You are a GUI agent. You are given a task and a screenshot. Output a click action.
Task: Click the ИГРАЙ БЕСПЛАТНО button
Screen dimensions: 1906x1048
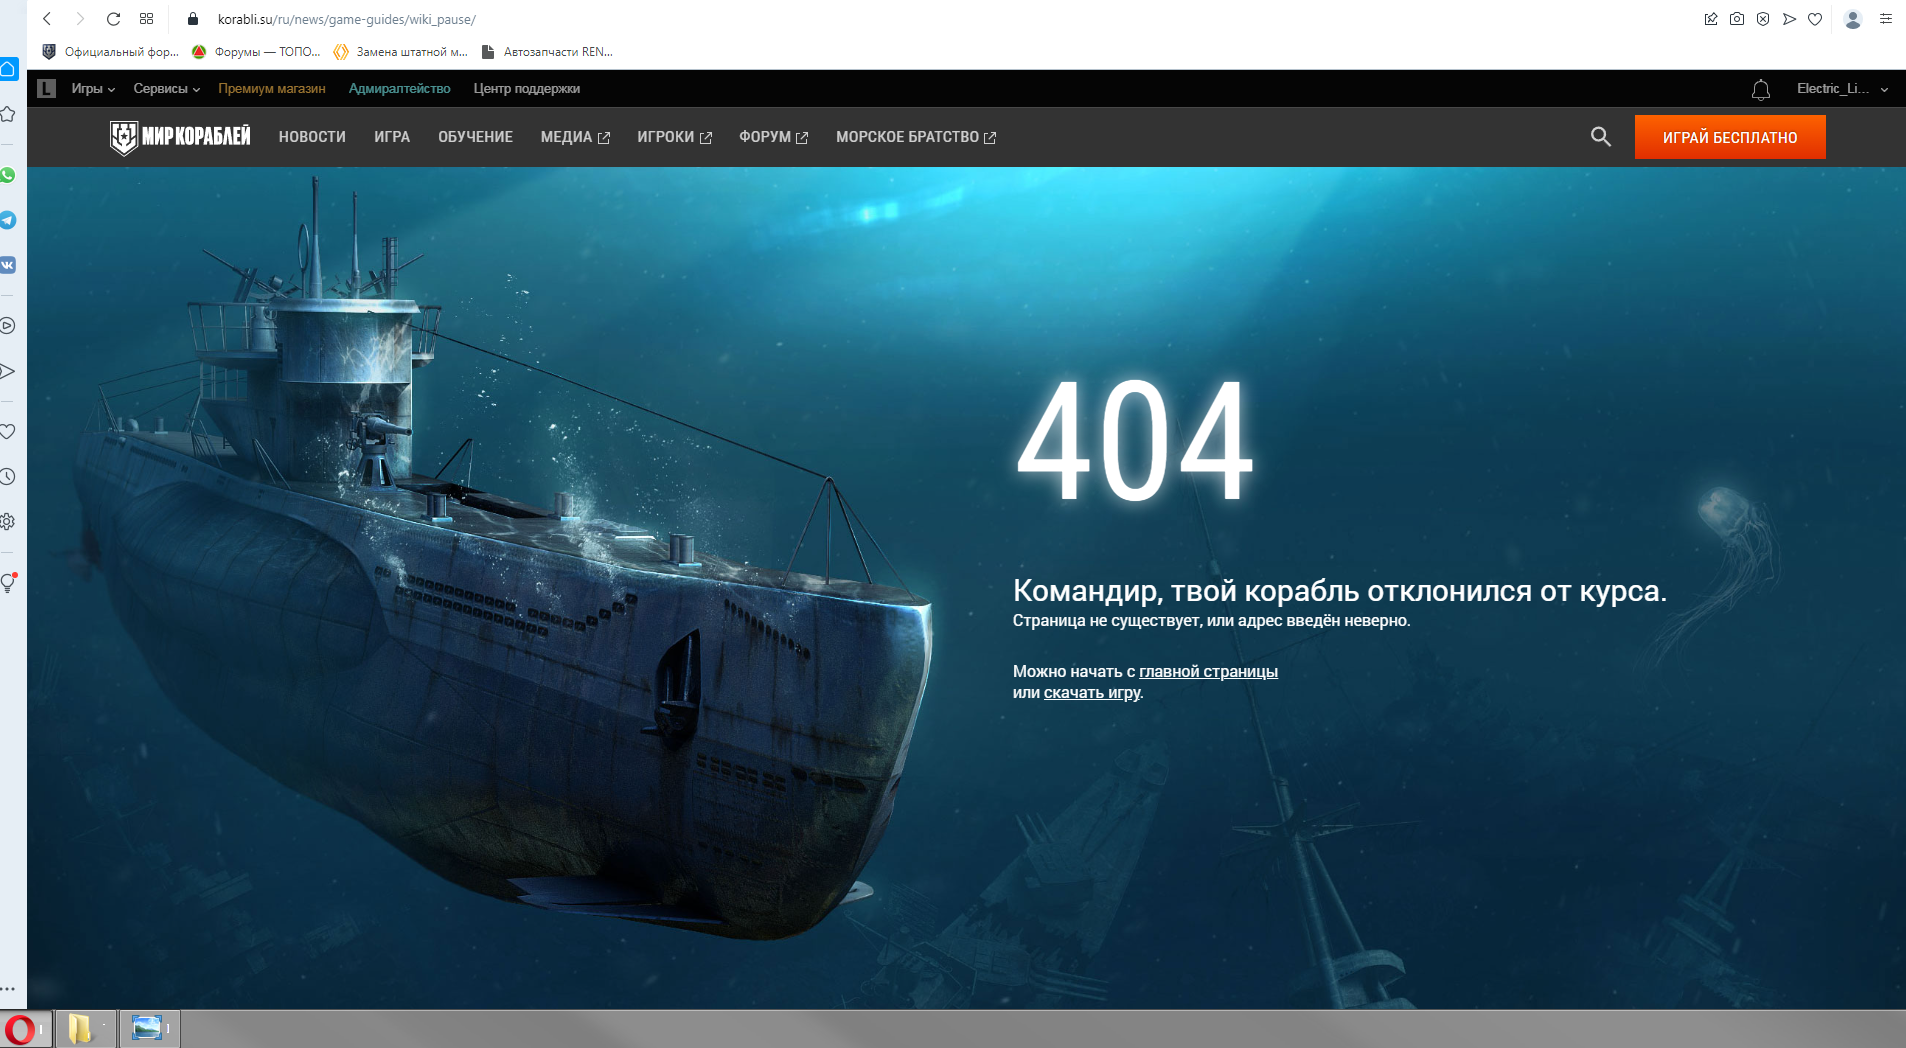(1730, 137)
